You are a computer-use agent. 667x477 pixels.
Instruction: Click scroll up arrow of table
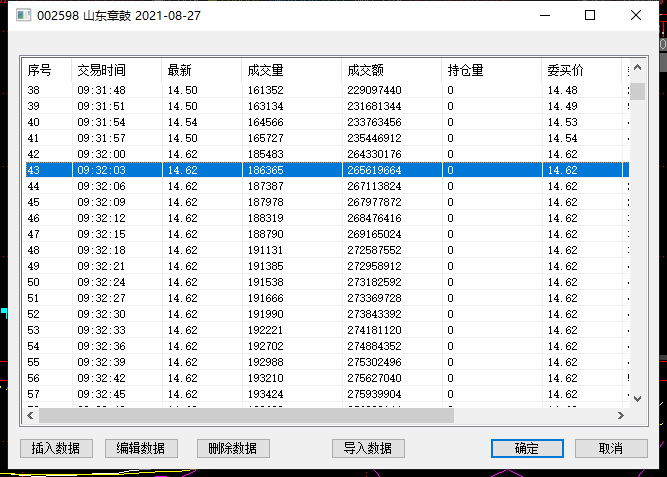637,67
